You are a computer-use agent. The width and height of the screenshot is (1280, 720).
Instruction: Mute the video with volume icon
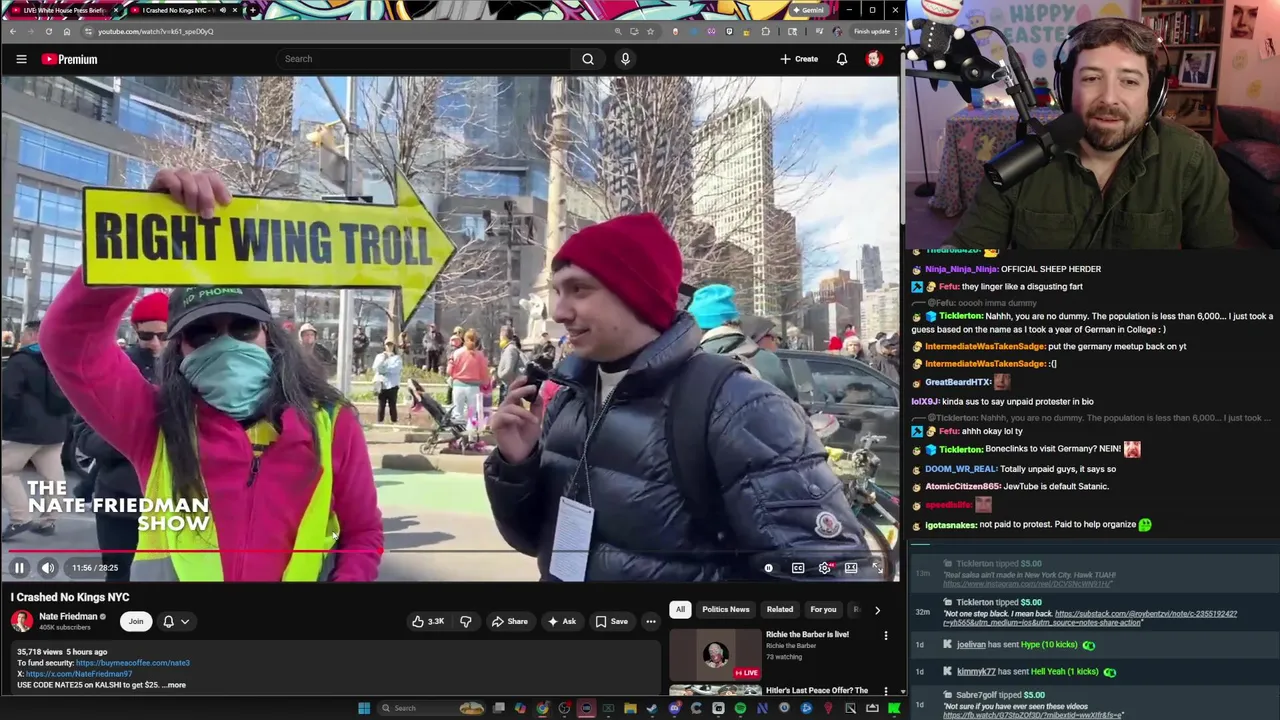[x=48, y=568]
